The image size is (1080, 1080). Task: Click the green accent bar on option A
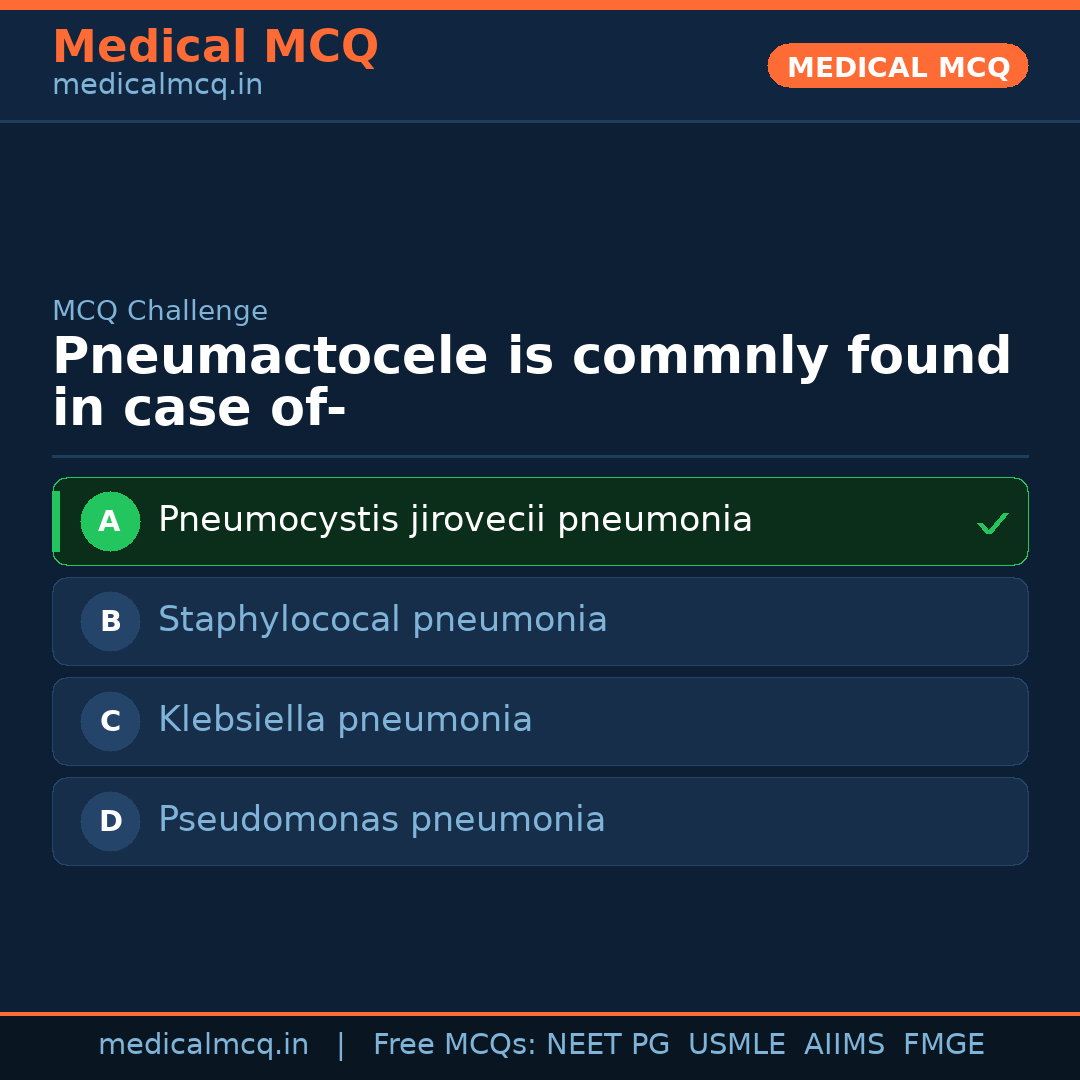click(56, 521)
